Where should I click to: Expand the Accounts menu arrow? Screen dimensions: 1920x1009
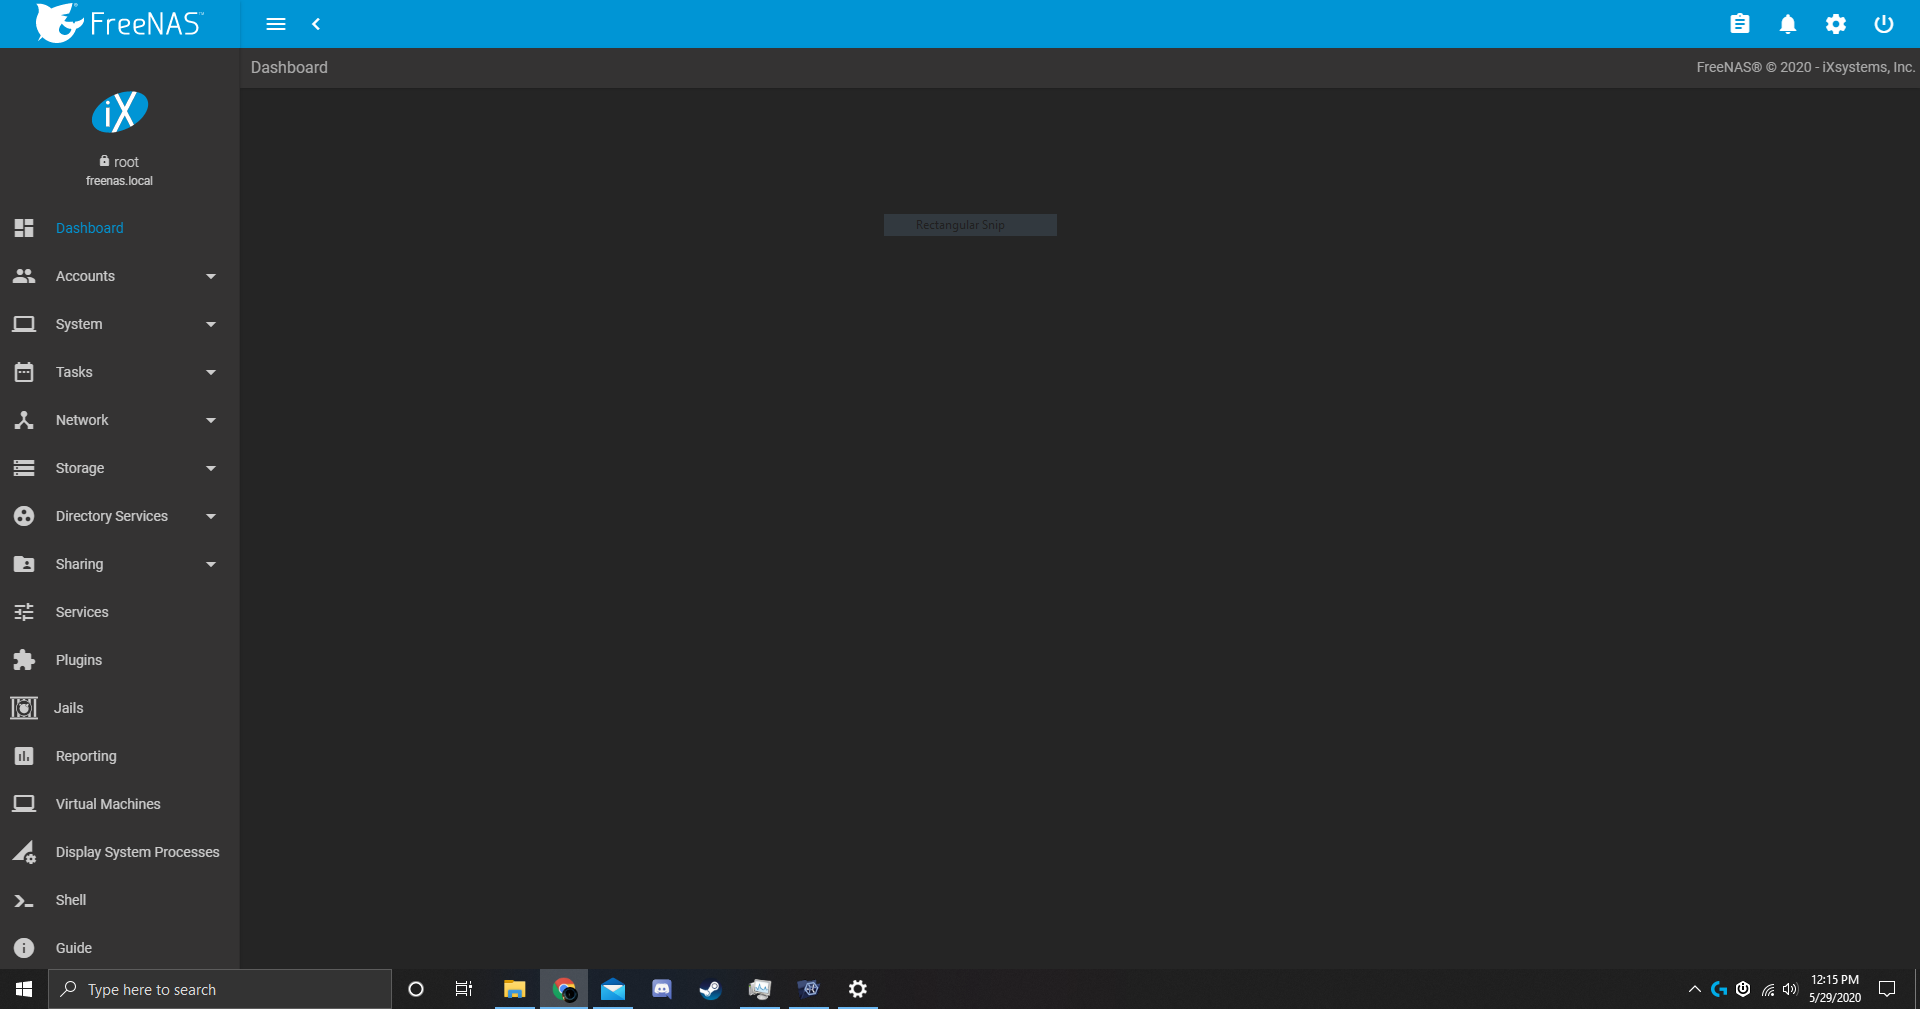tap(211, 276)
